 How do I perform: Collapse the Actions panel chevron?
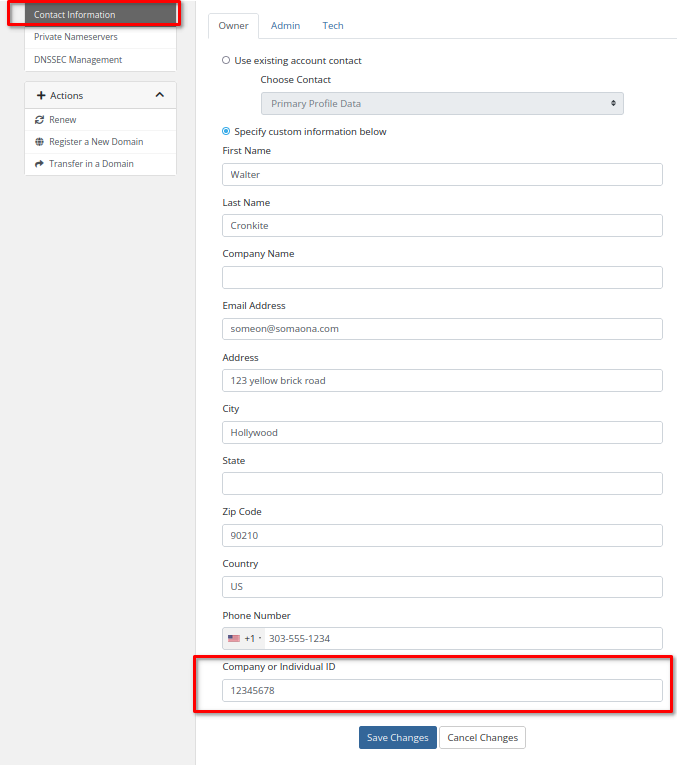click(160, 96)
